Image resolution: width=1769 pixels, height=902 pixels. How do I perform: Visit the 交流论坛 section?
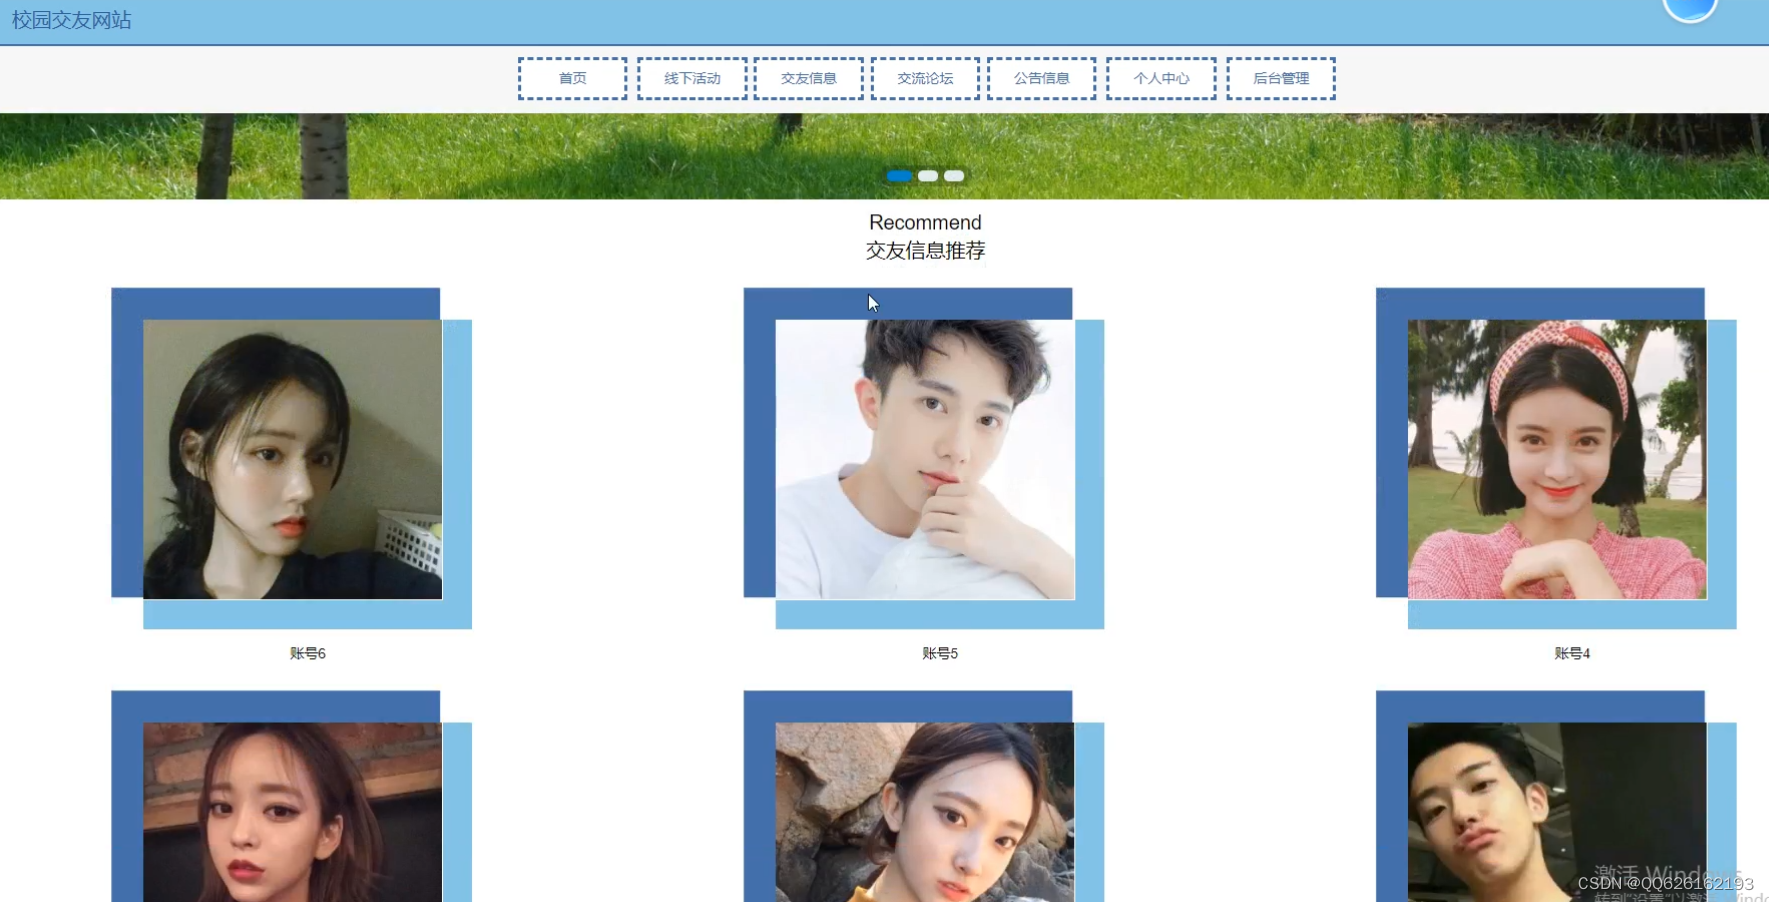coord(925,78)
